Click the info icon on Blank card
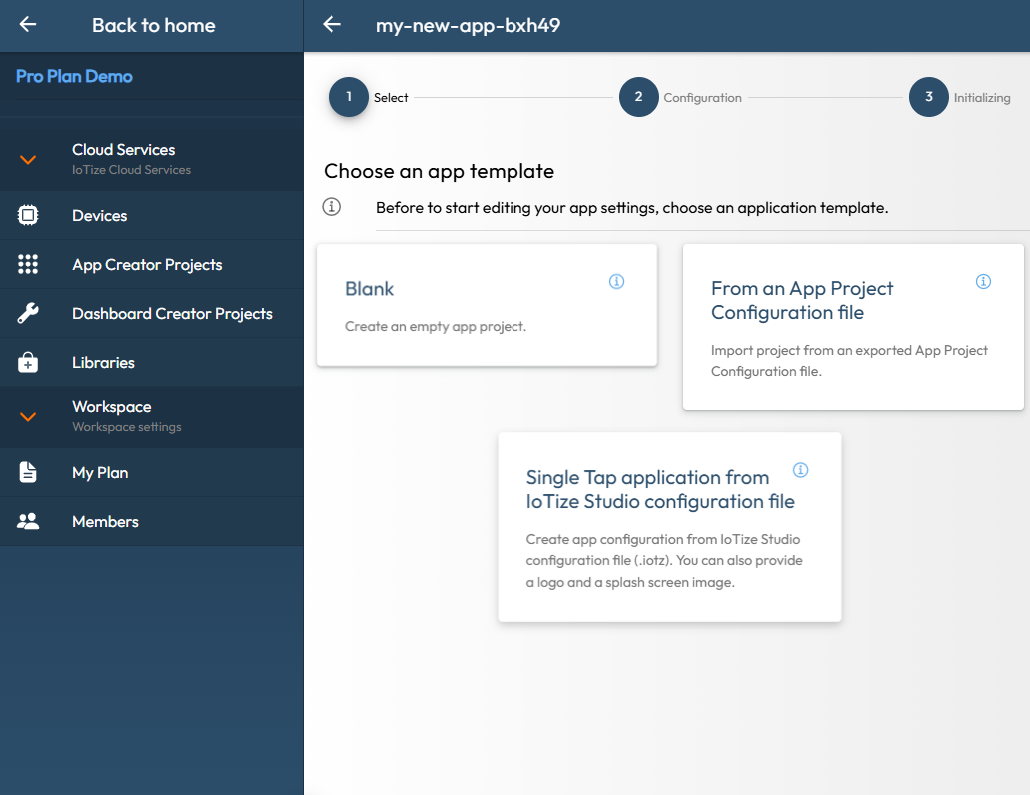Image resolution: width=1030 pixels, height=795 pixels. tap(616, 282)
